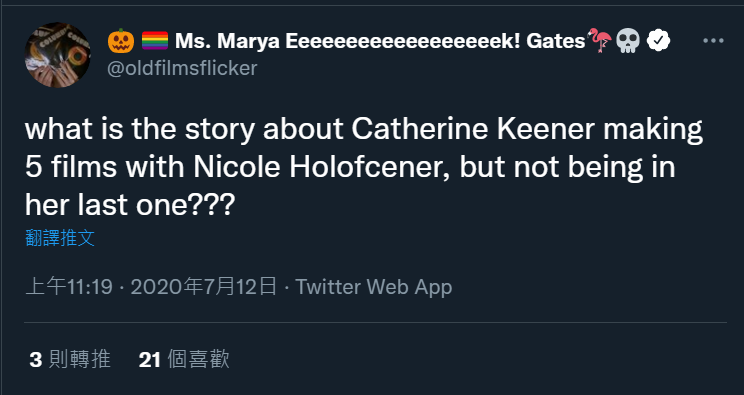Click the bold like count number 21
Screen dimensions: 744x395
149,360
